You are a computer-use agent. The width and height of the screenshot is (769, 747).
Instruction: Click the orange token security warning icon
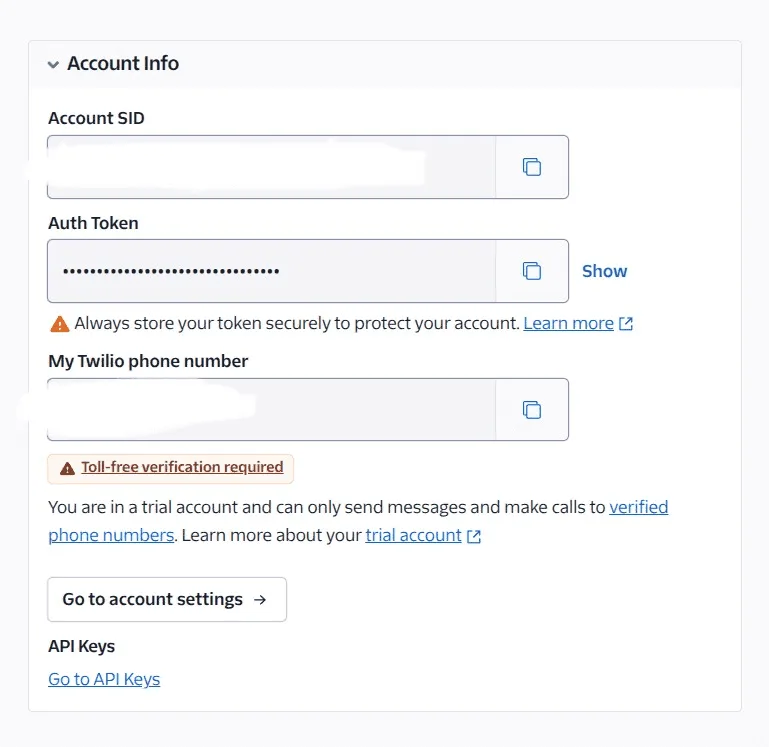click(x=60, y=324)
